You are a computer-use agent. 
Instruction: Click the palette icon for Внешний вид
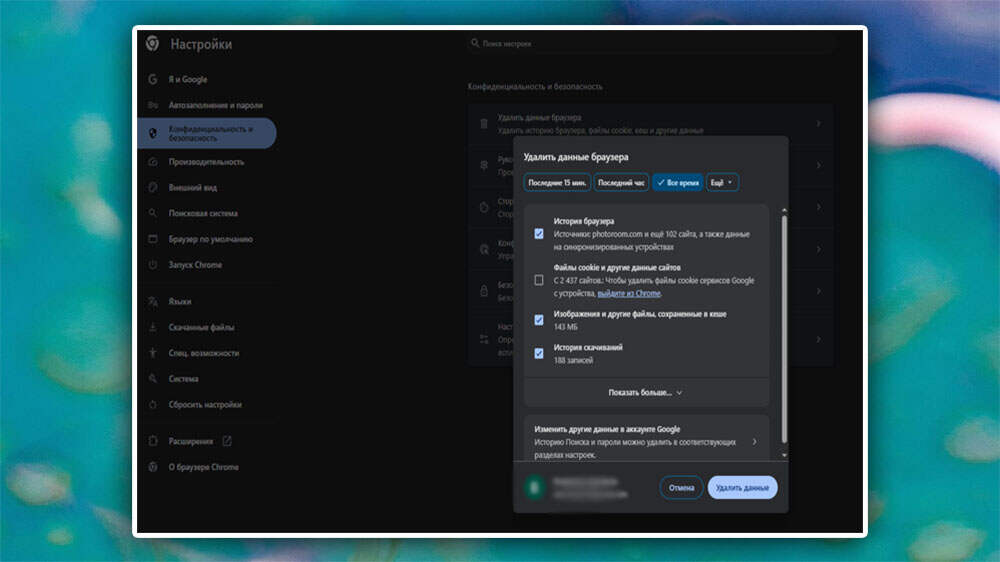coord(153,187)
